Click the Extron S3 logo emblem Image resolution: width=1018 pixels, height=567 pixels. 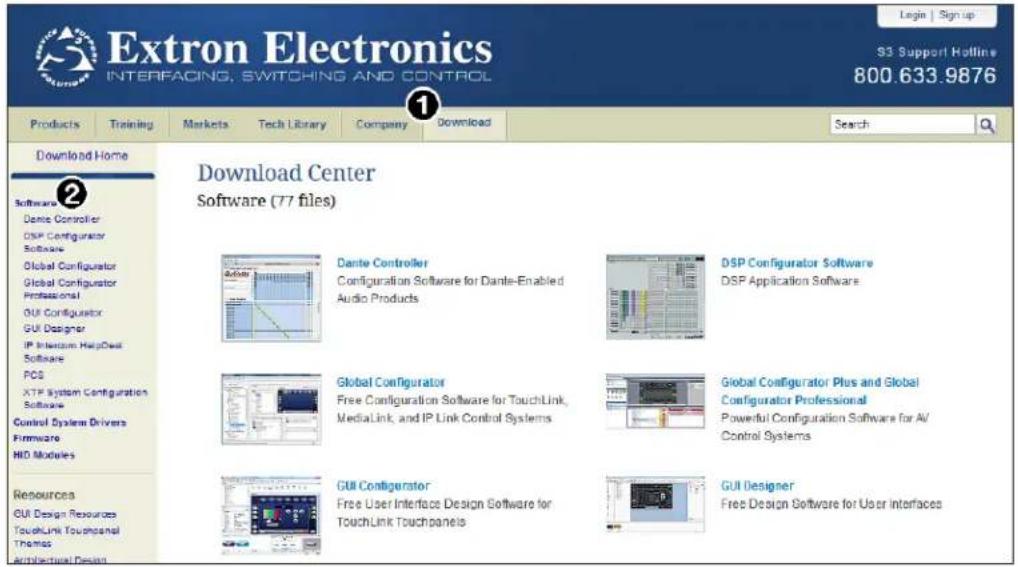(66, 57)
